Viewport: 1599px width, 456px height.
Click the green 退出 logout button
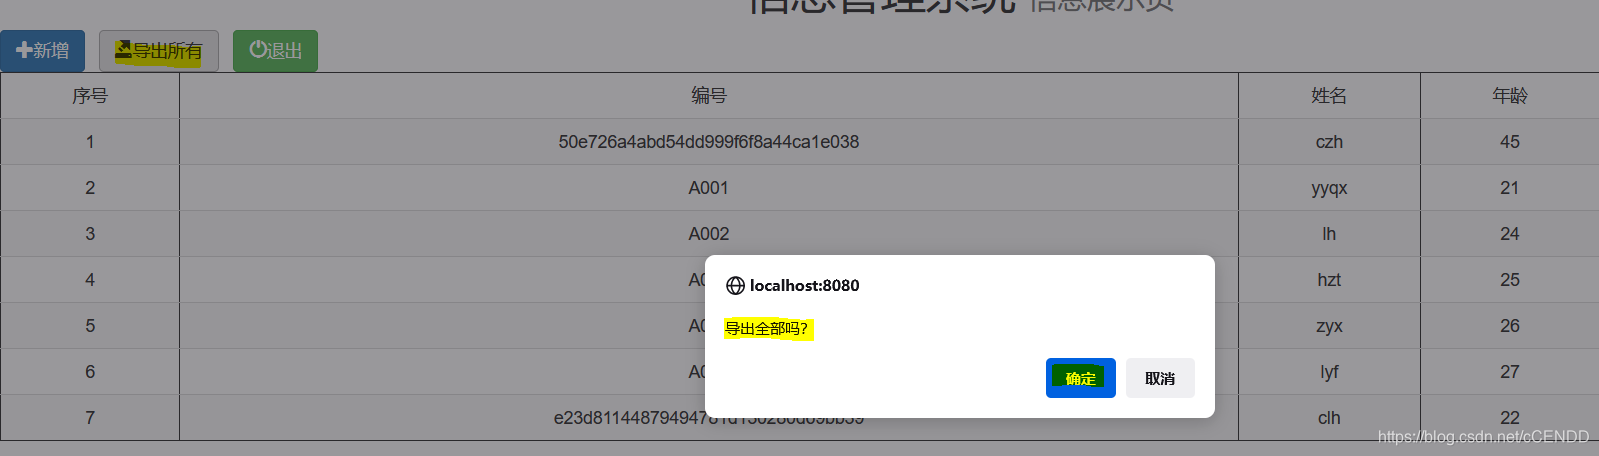pyautogui.click(x=275, y=51)
